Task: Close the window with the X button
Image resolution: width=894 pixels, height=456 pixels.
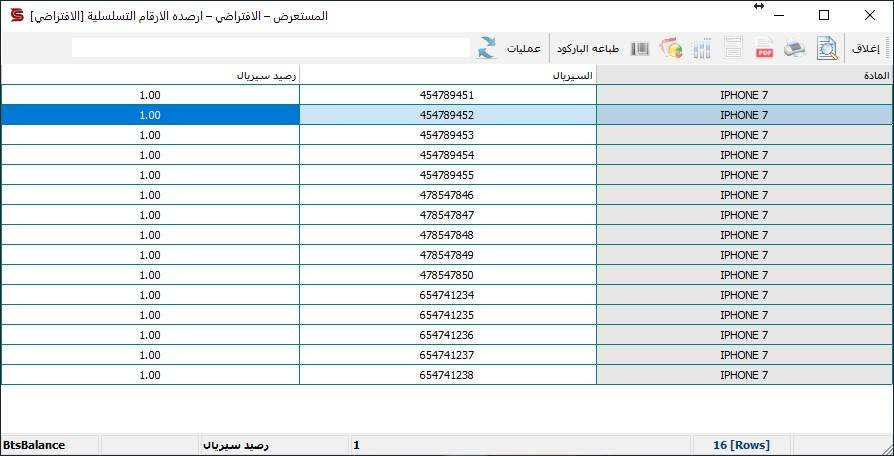Action: coord(870,15)
